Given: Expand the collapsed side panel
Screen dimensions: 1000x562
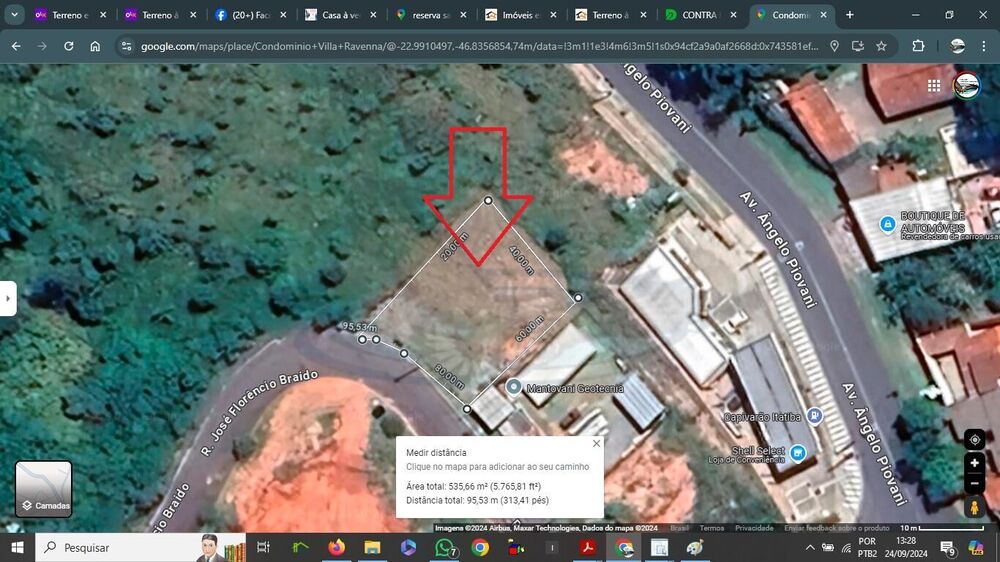Looking at the screenshot, I should 8,298.
